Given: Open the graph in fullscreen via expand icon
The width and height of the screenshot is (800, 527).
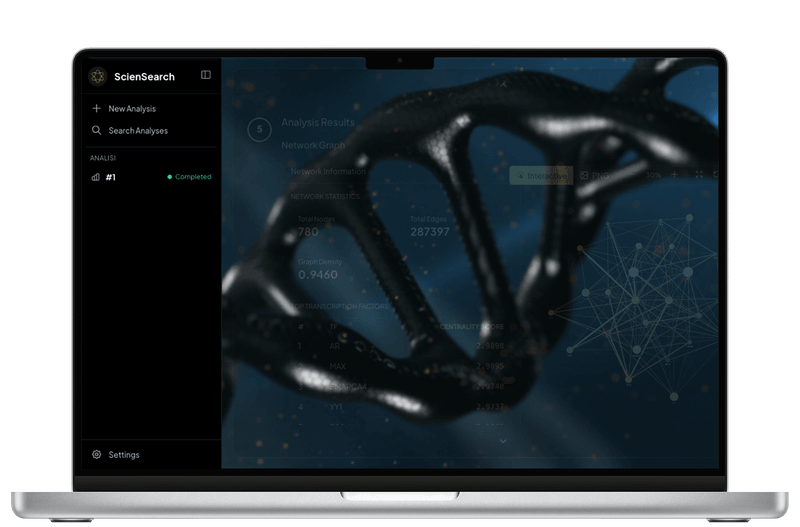Looking at the screenshot, I should [x=699, y=174].
